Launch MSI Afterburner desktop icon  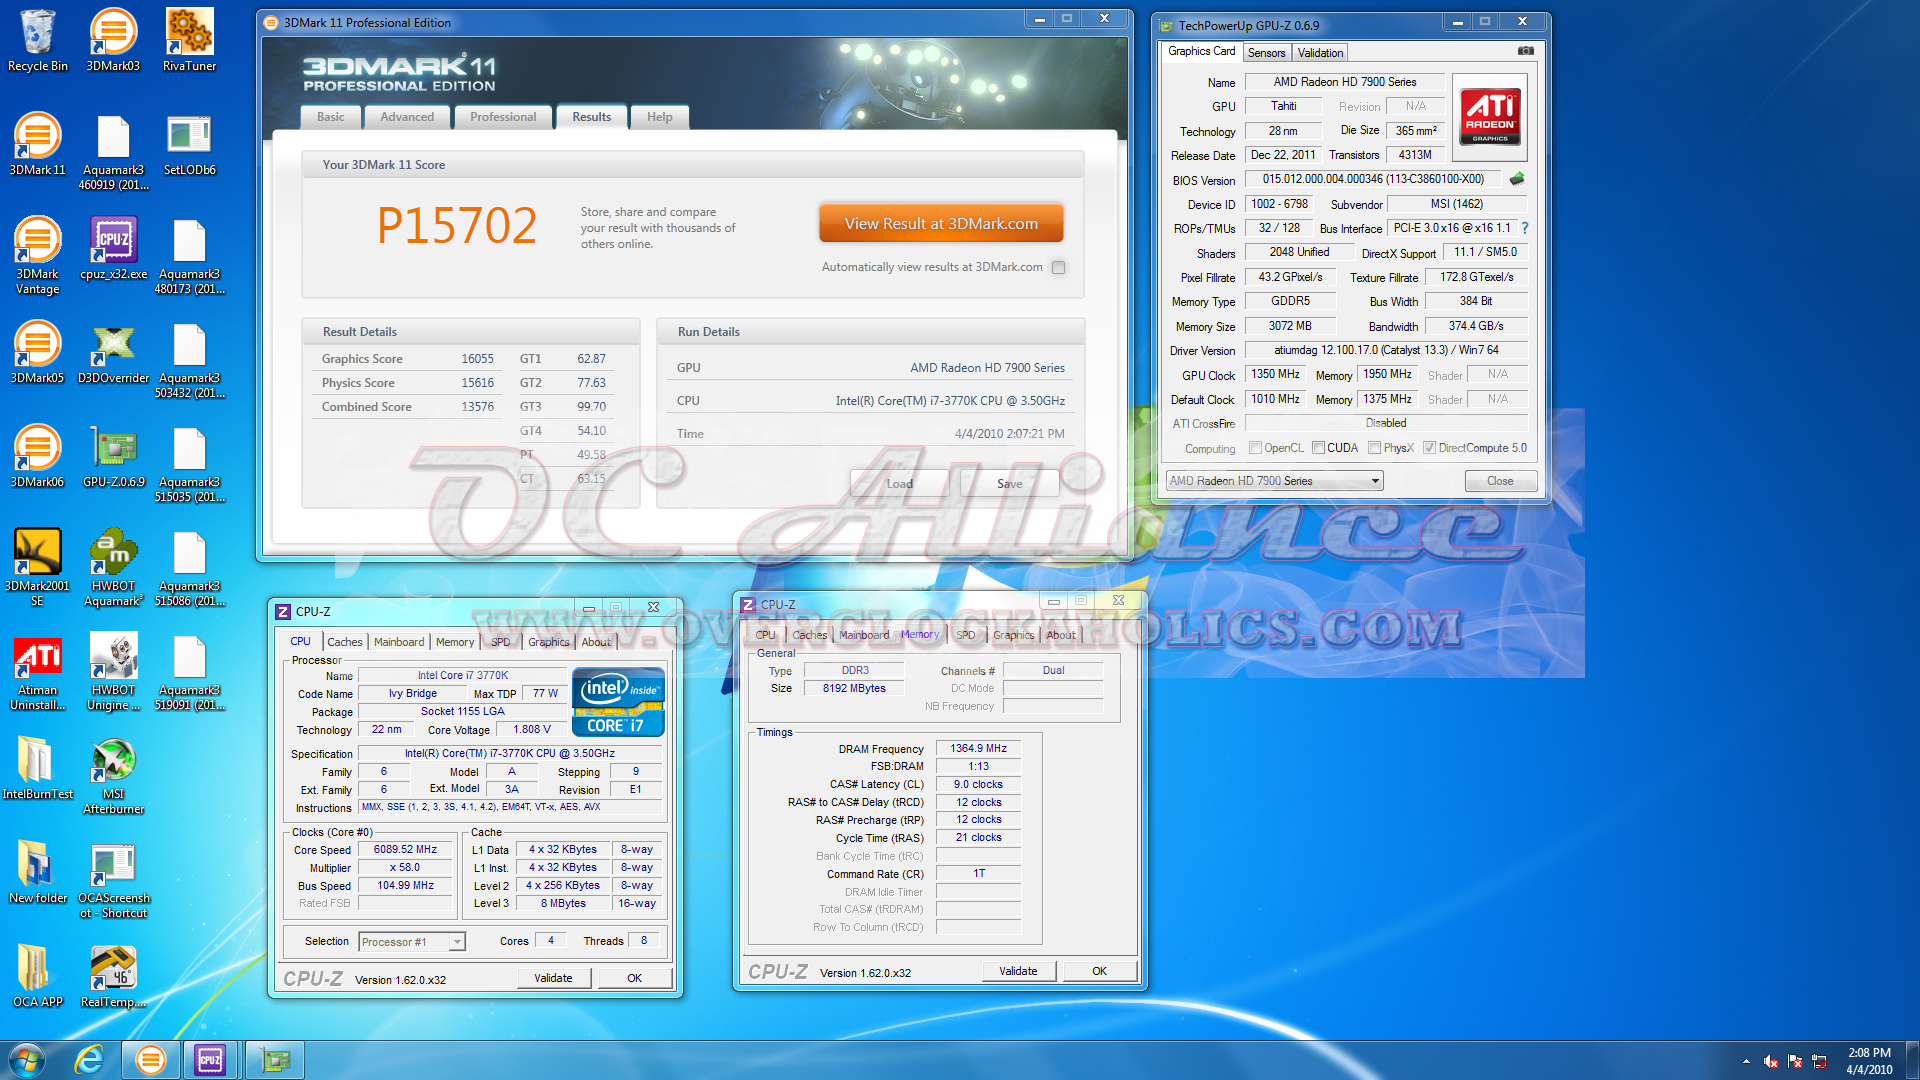[113, 776]
